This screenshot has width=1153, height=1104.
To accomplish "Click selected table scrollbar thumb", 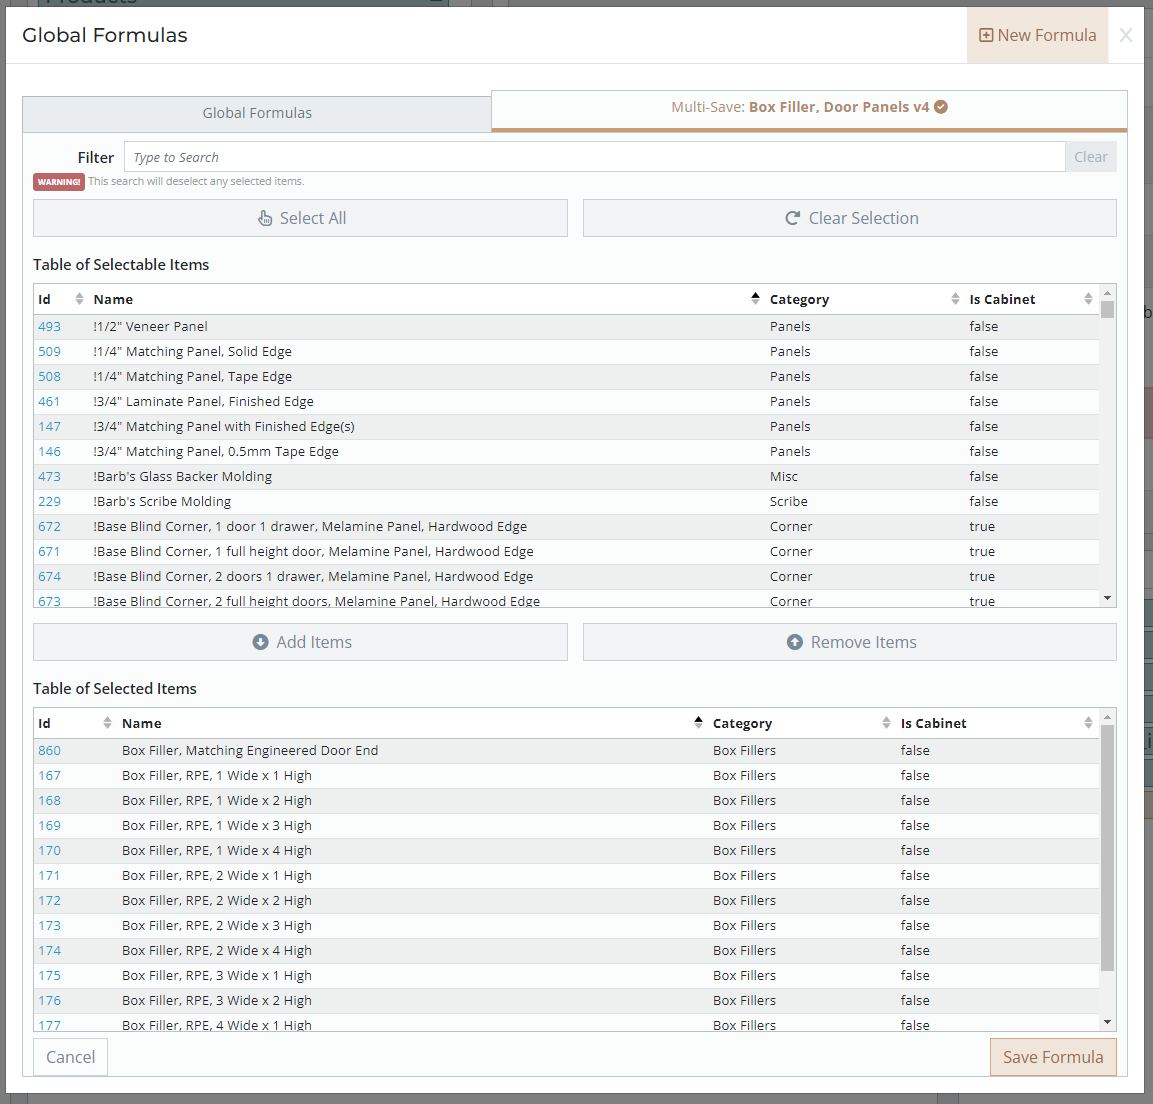I will tap(1107, 847).
